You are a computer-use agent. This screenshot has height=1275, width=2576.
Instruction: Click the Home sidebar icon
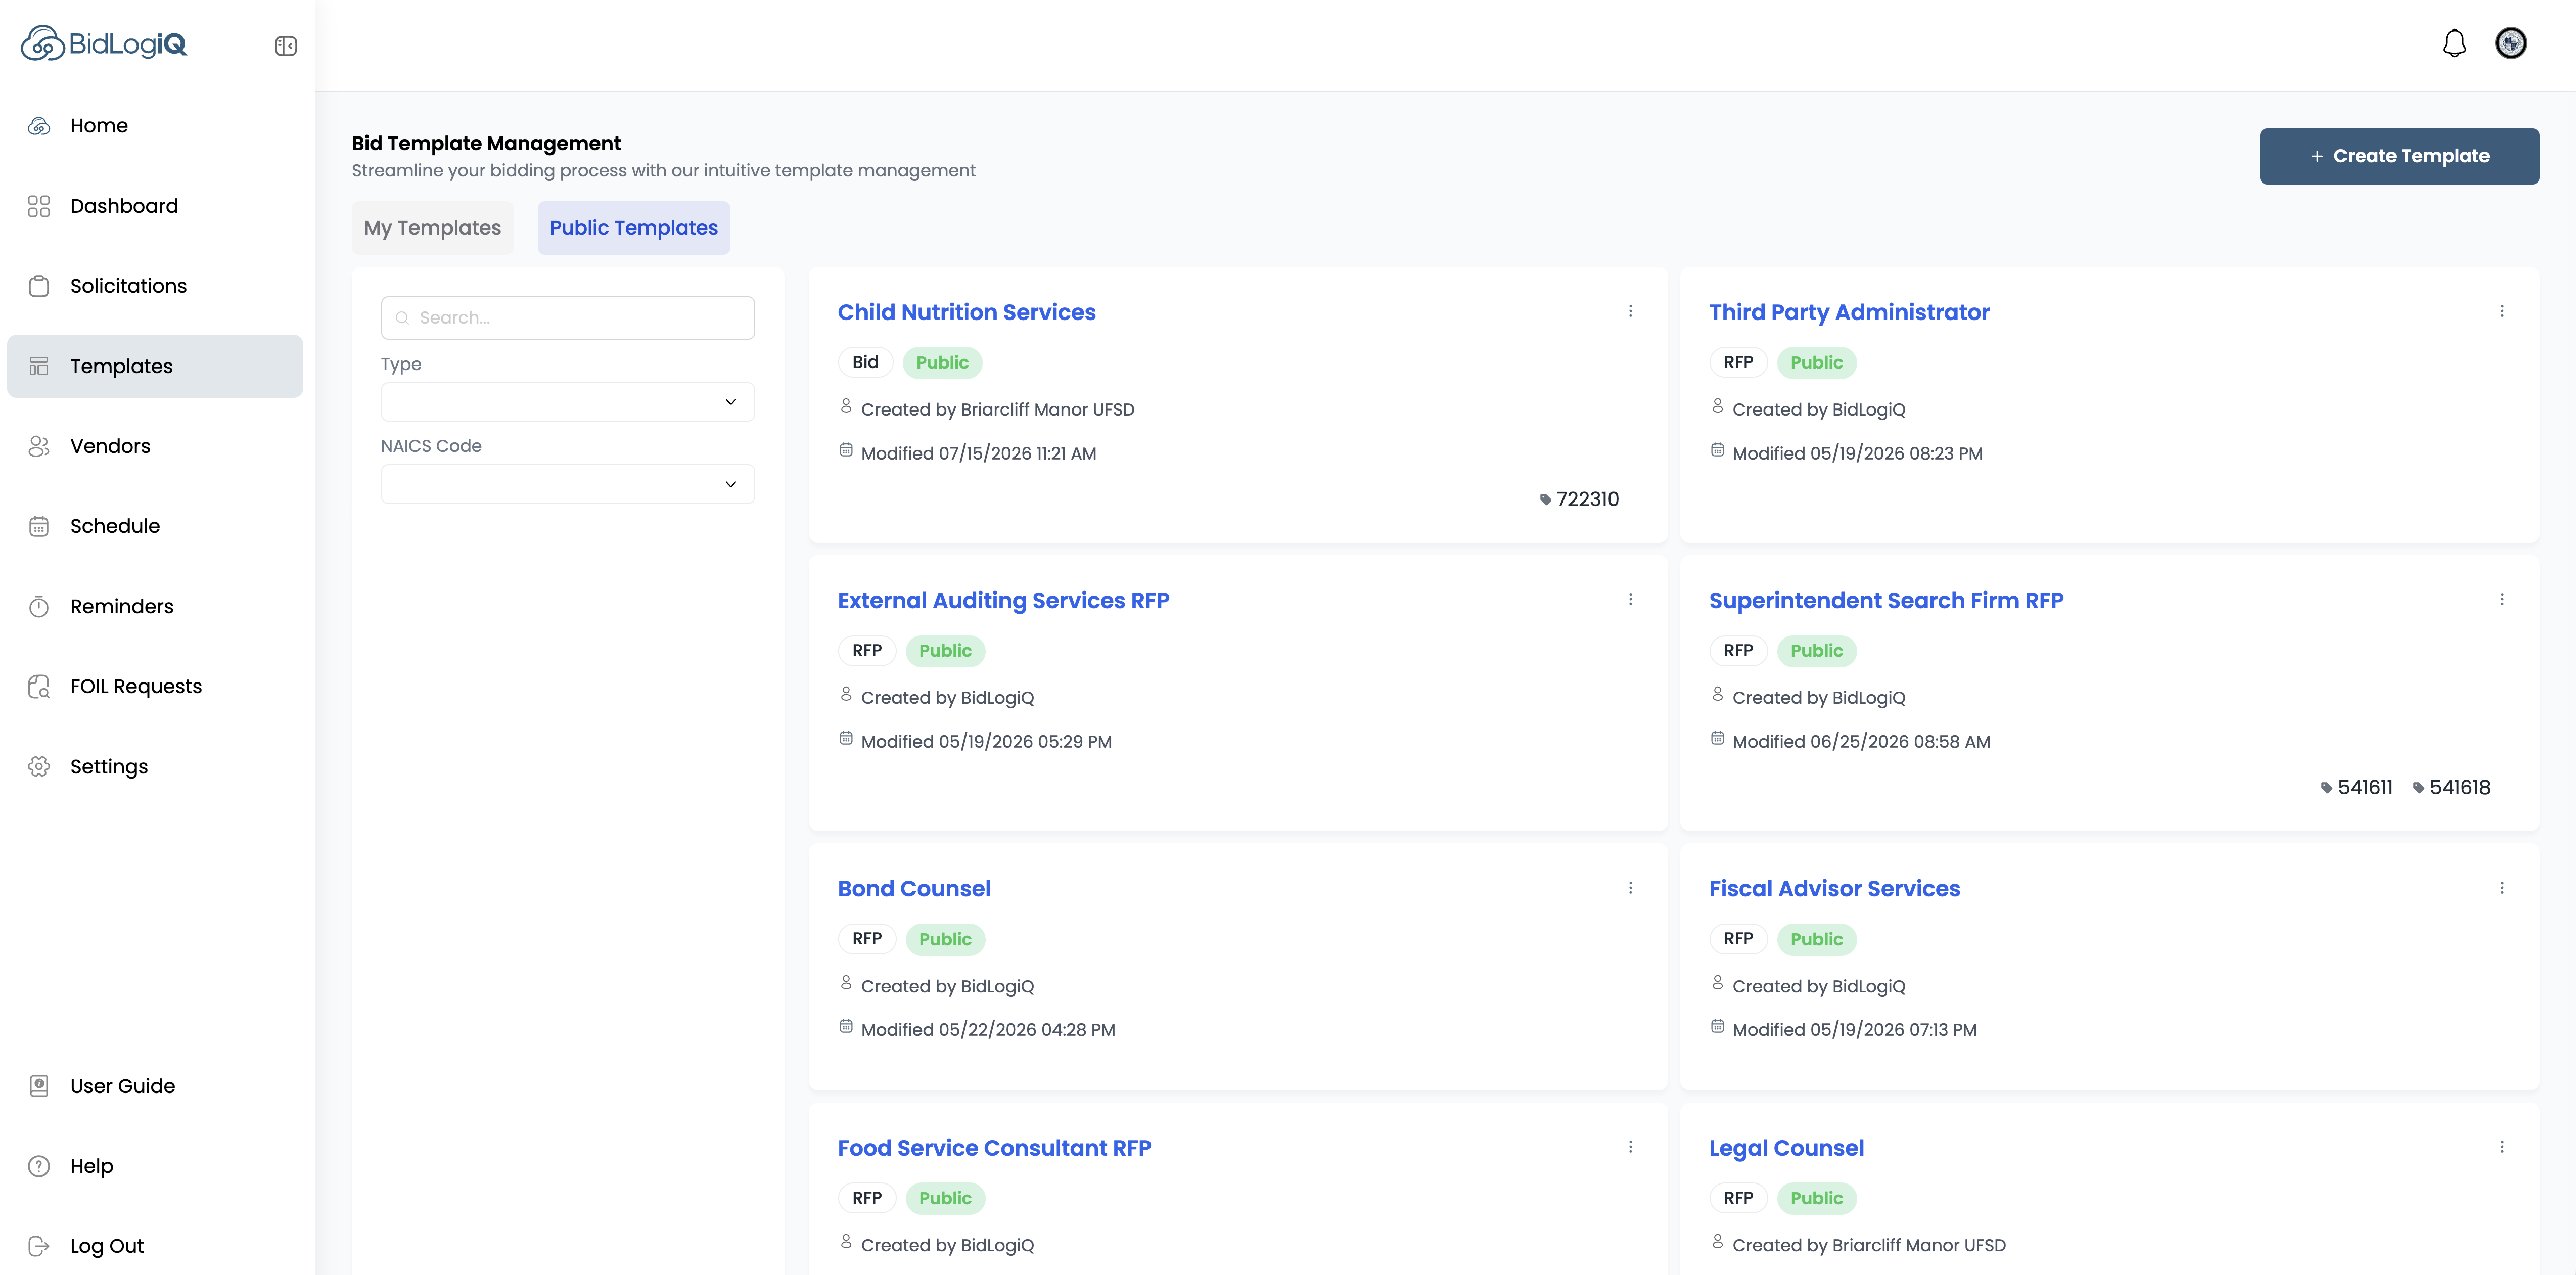coord(39,126)
